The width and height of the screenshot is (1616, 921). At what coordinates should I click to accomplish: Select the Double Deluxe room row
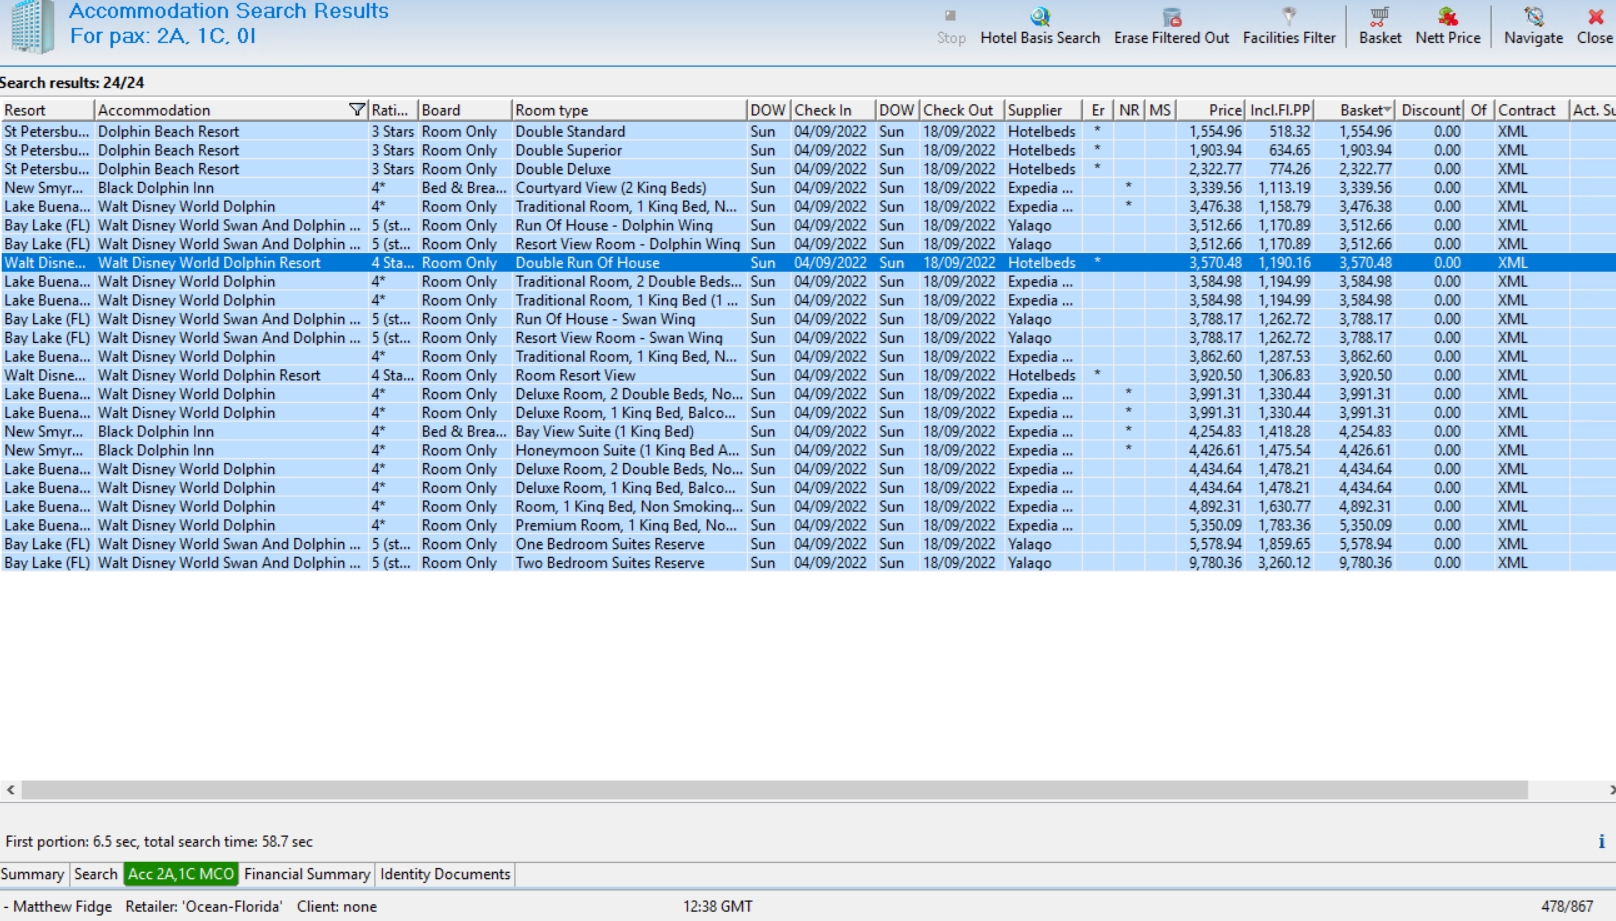[808, 169]
